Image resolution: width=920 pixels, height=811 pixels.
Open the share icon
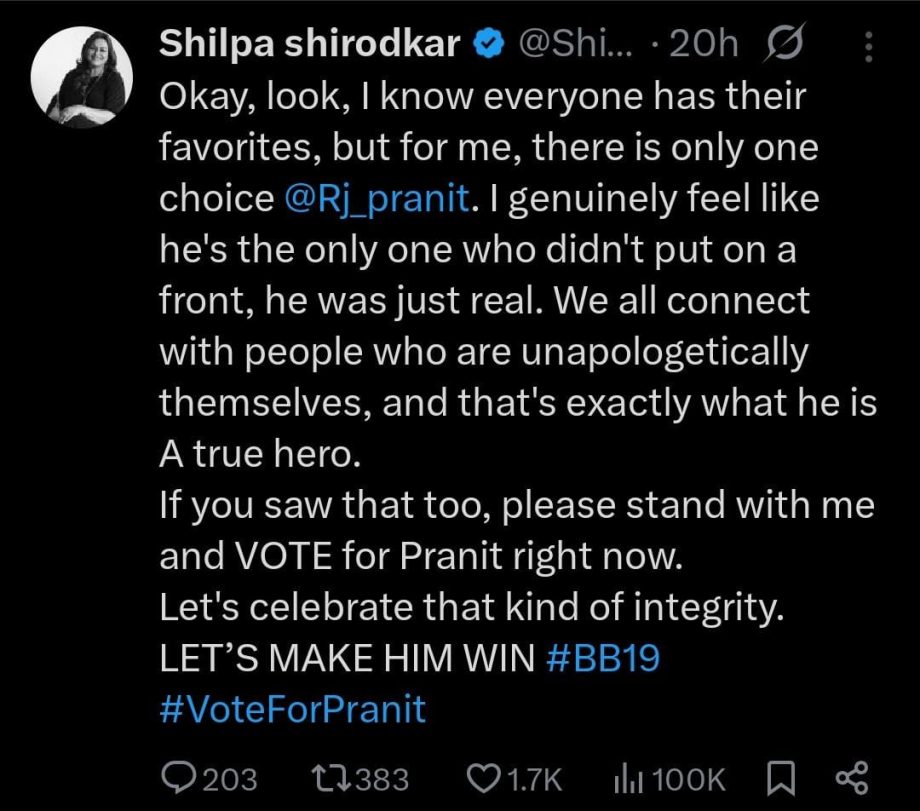click(x=850, y=779)
